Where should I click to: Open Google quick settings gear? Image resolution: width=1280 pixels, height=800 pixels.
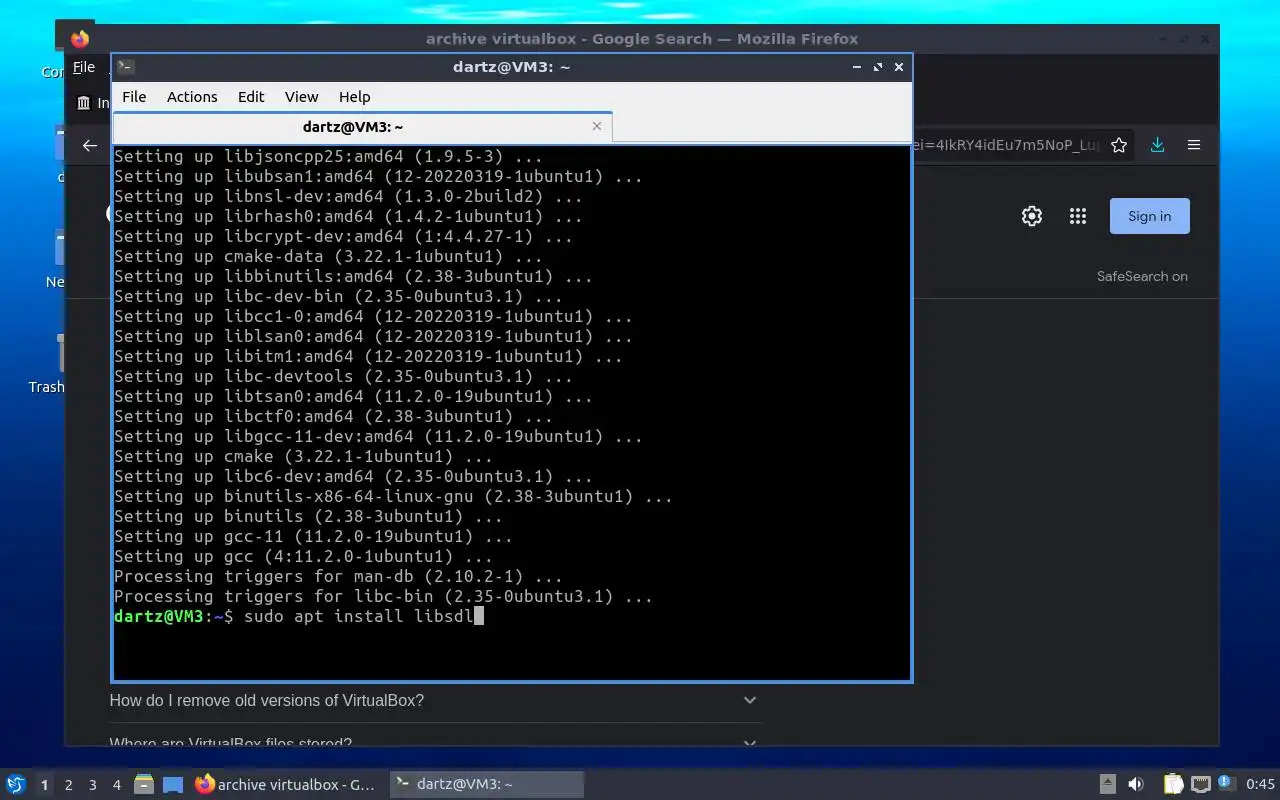tap(1032, 216)
